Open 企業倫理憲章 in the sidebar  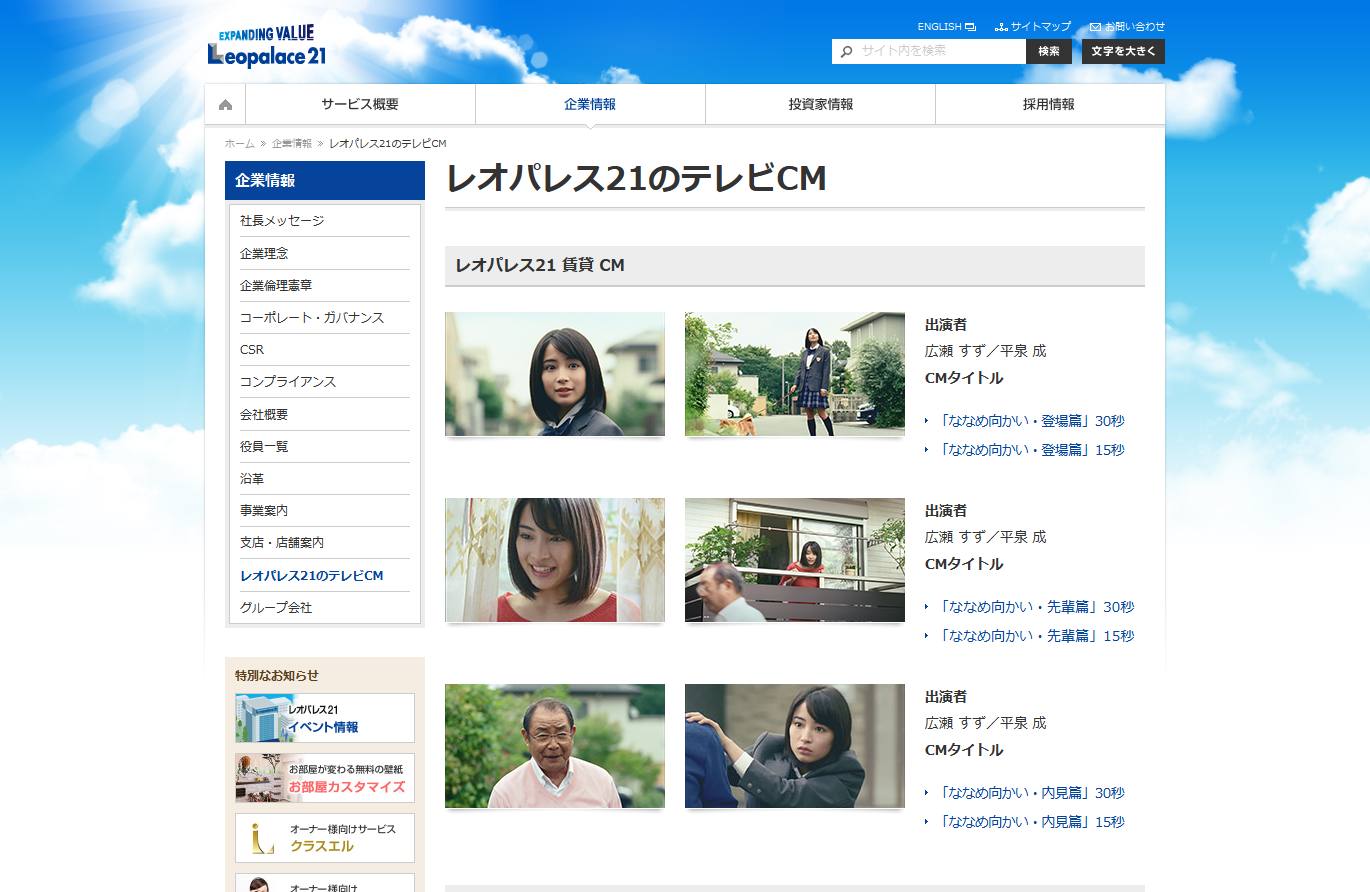[325, 286]
